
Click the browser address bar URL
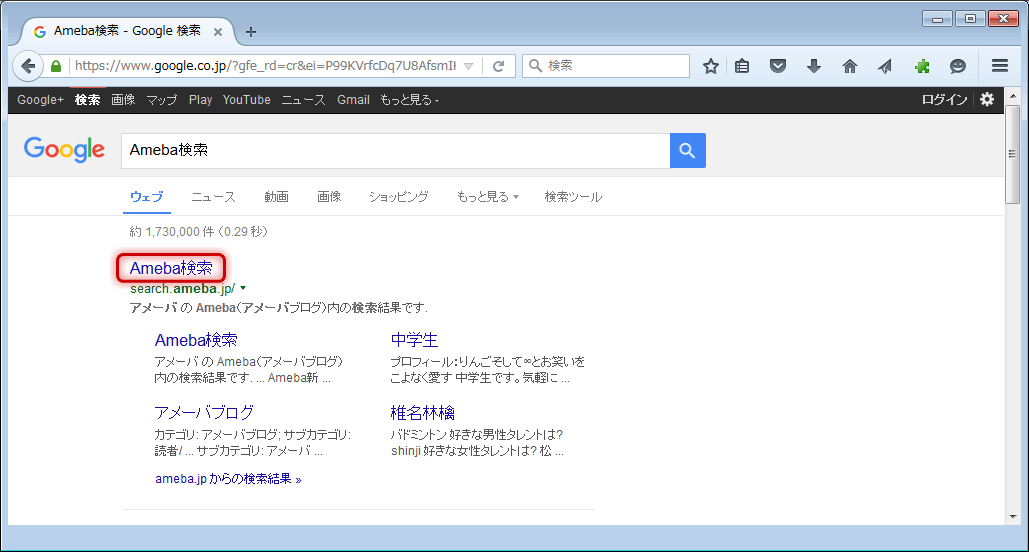click(x=265, y=66)
